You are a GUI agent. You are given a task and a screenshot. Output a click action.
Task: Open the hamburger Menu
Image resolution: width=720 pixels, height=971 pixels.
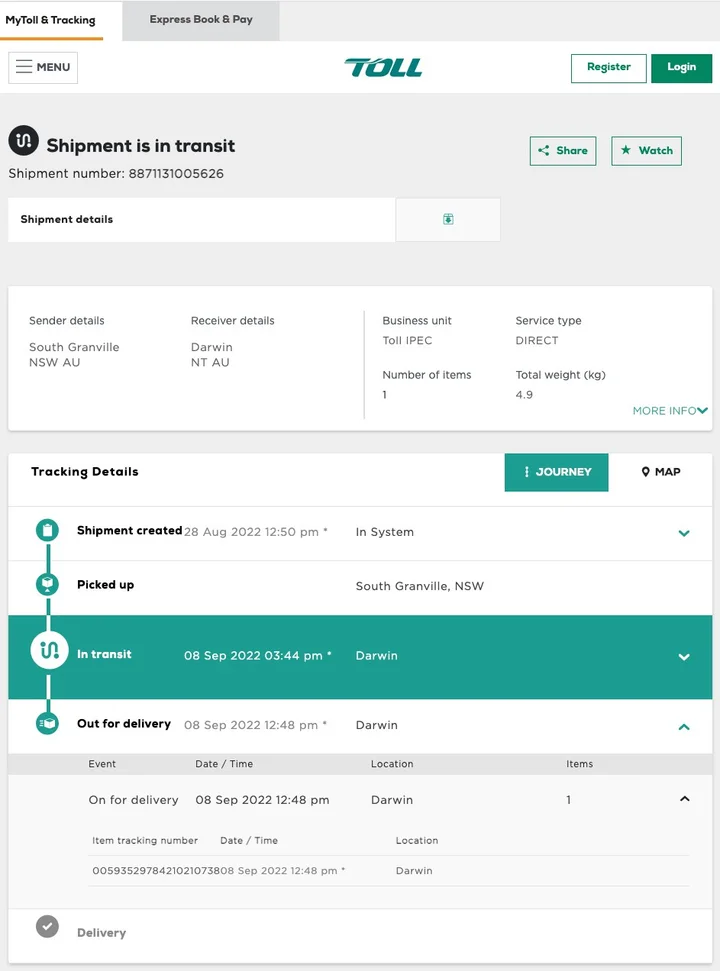tap(43, 67)
